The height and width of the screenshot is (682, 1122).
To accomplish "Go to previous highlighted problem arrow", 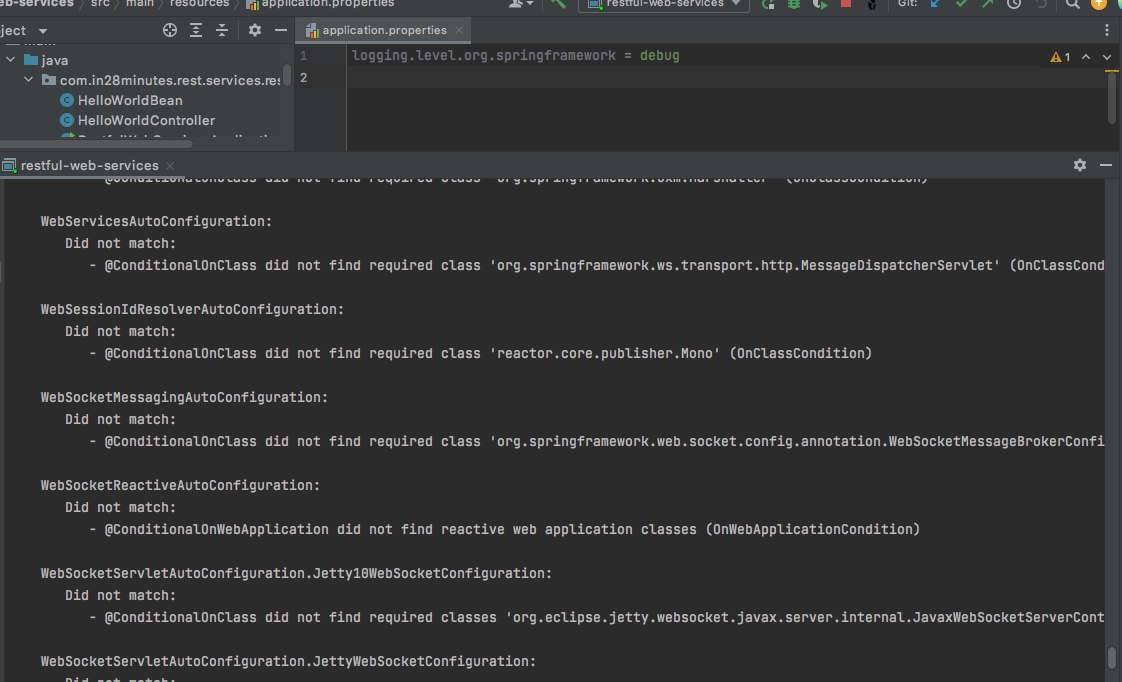I will [1086, 57].
